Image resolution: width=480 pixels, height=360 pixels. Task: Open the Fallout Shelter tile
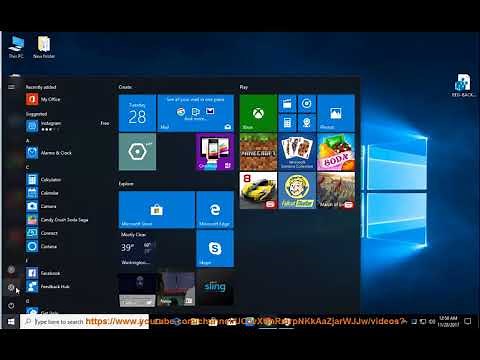click(297, 190)
